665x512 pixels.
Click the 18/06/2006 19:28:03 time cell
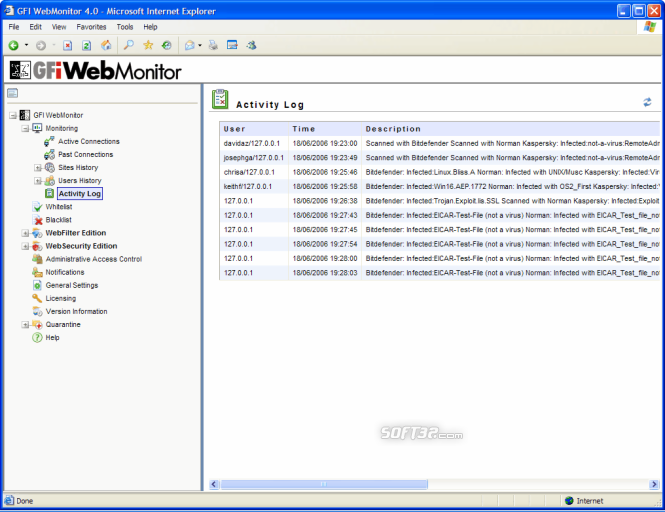[x=325, y=273]
